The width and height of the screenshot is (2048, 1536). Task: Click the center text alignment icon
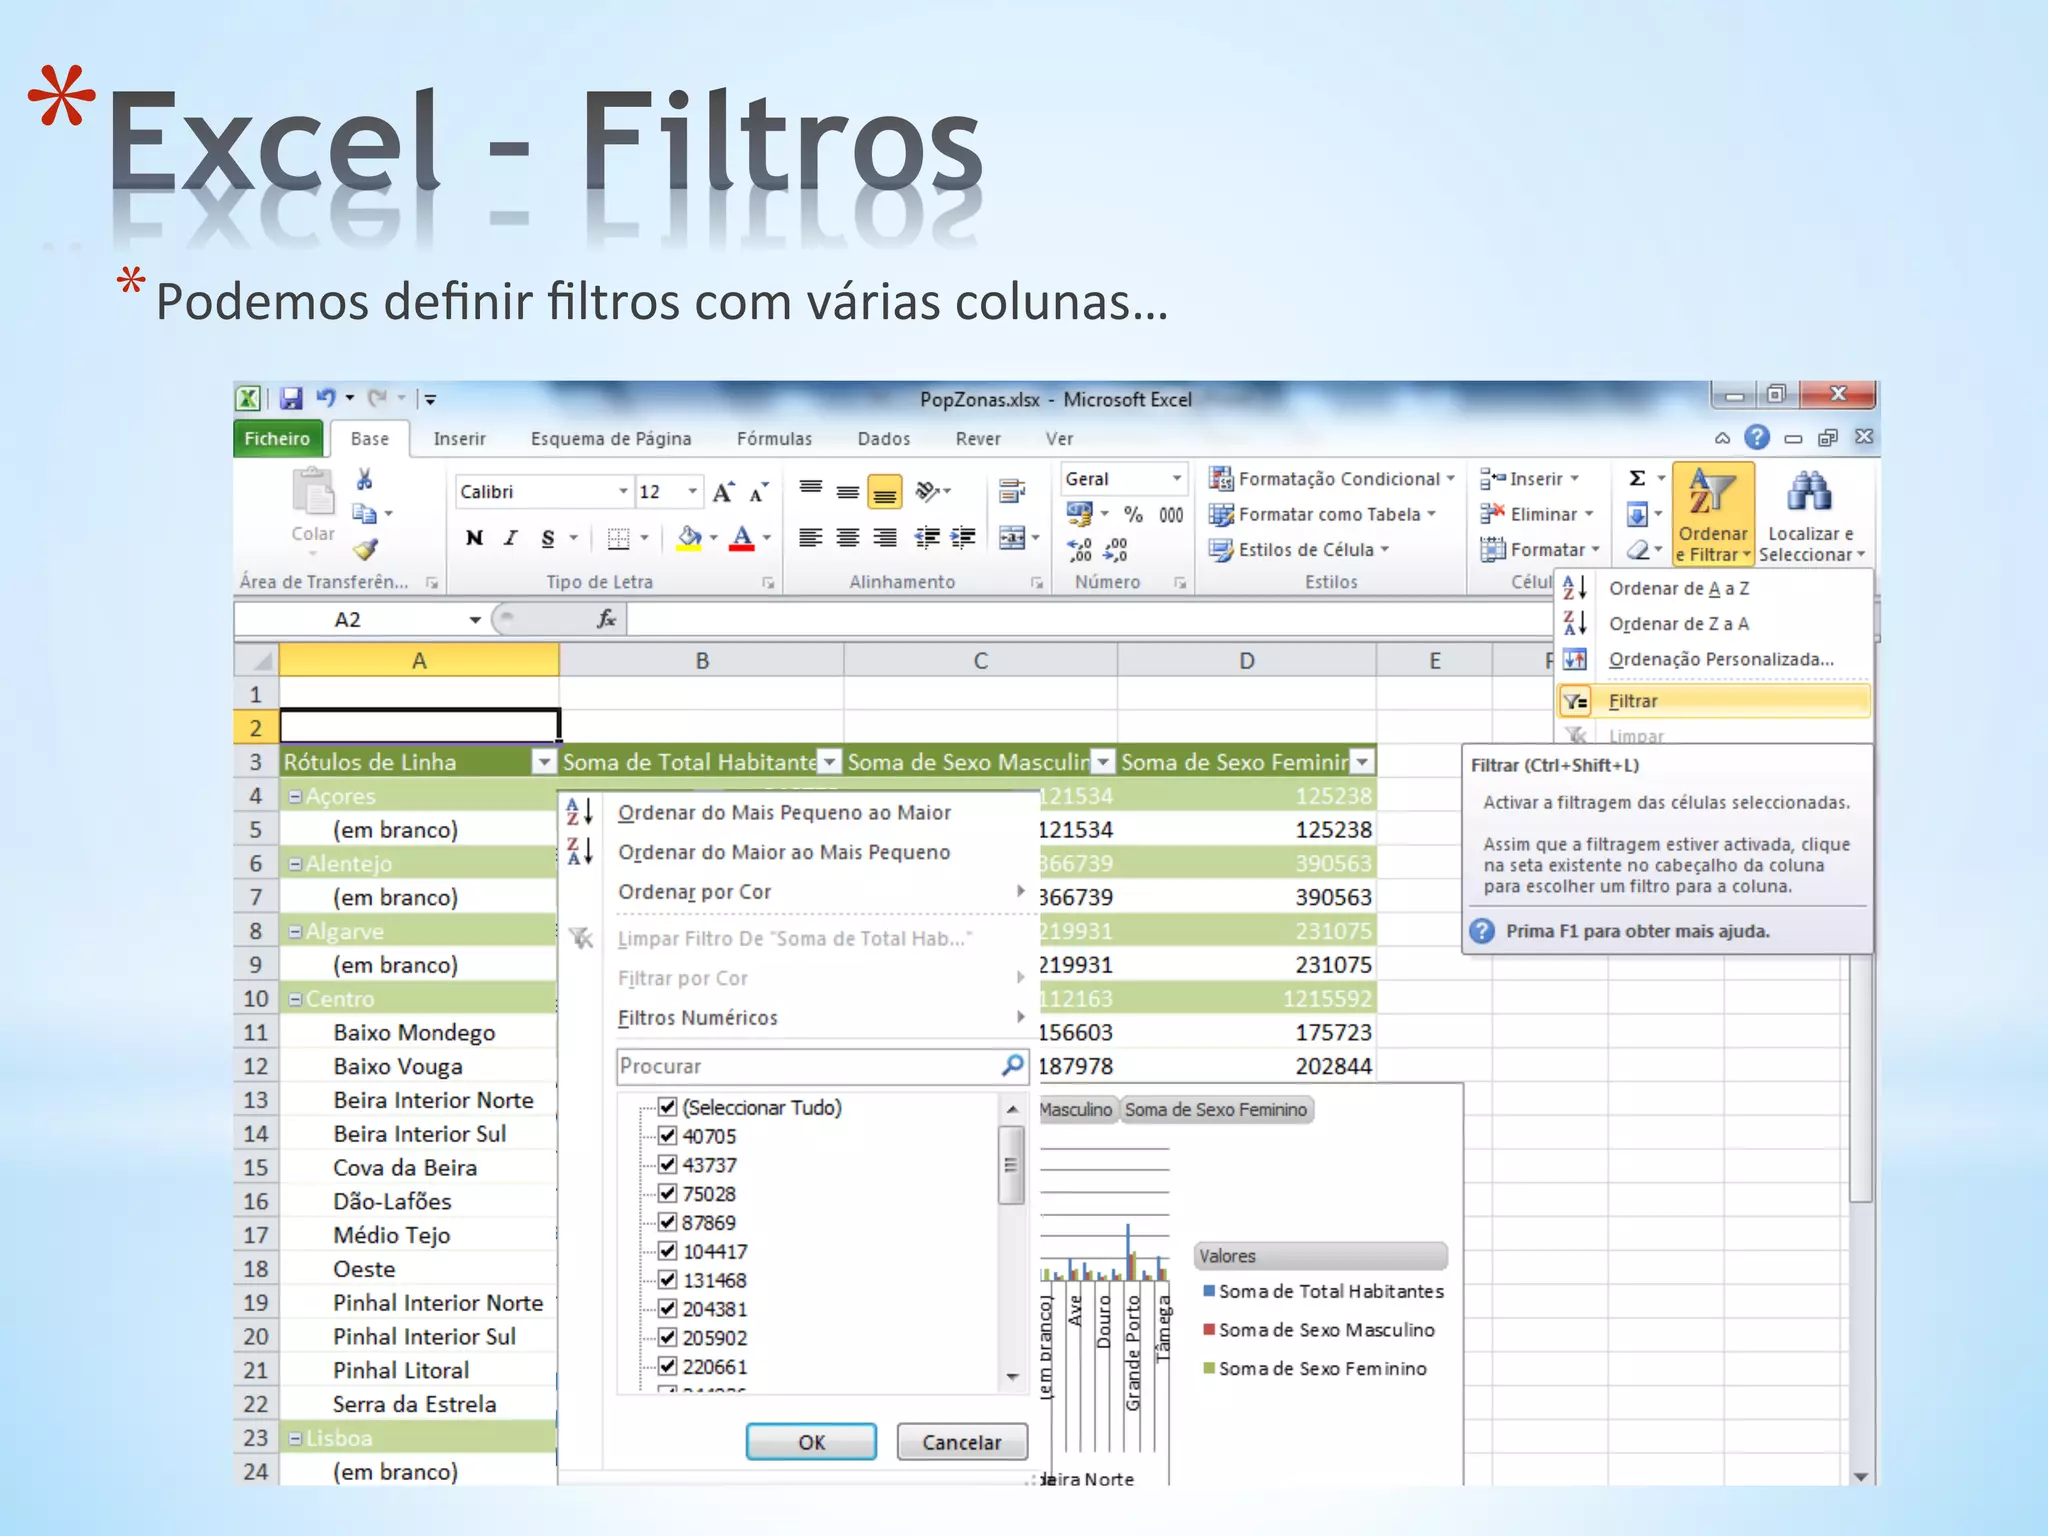(x=848, y=538)
